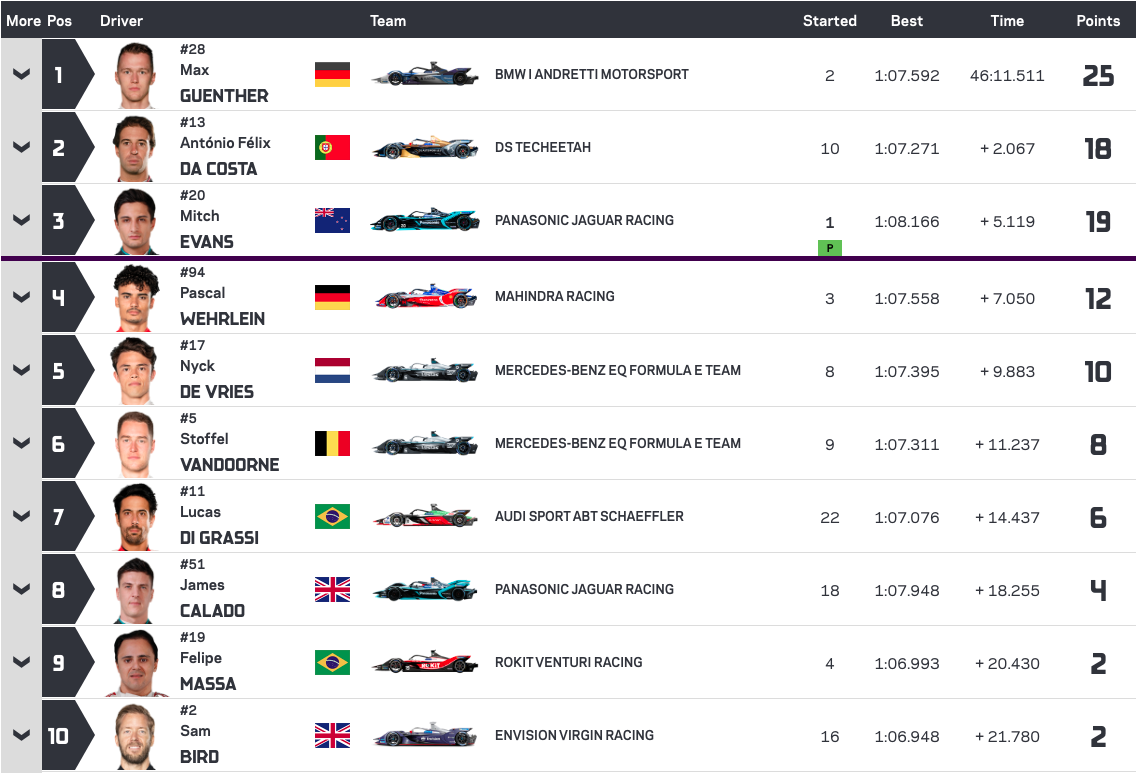Click the Points column header
This screenshot has width=1137, height=773.
pos(1098,20)
